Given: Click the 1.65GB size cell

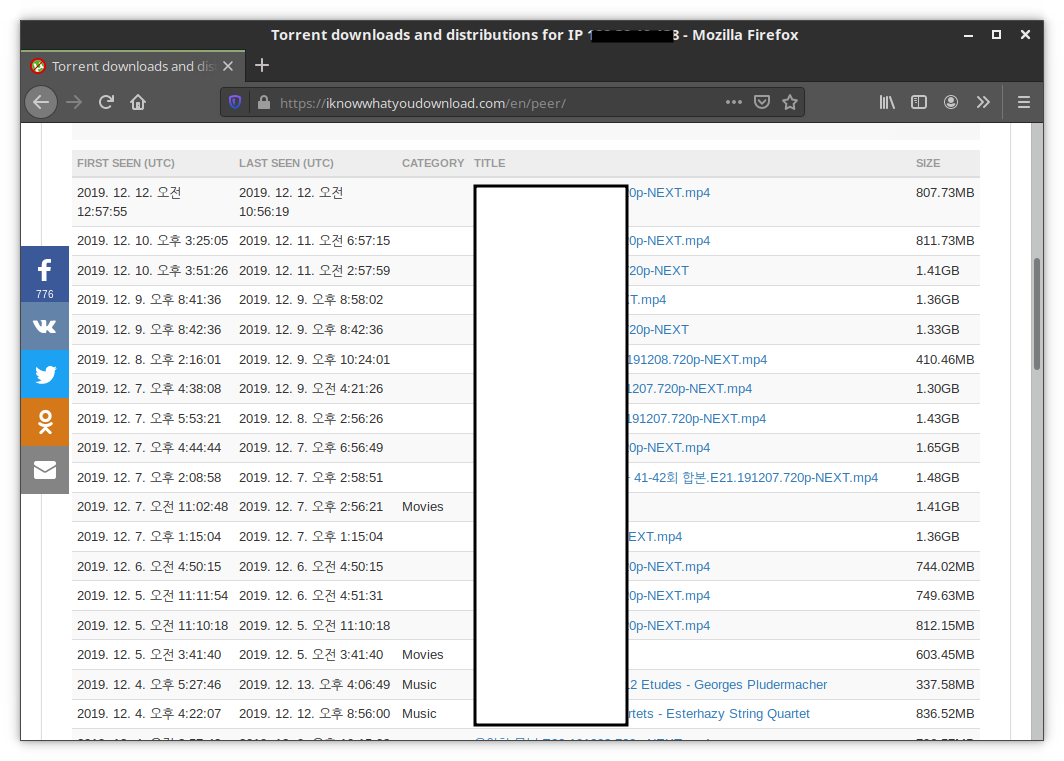Looking at the screenshot, I should click(937, 448).
